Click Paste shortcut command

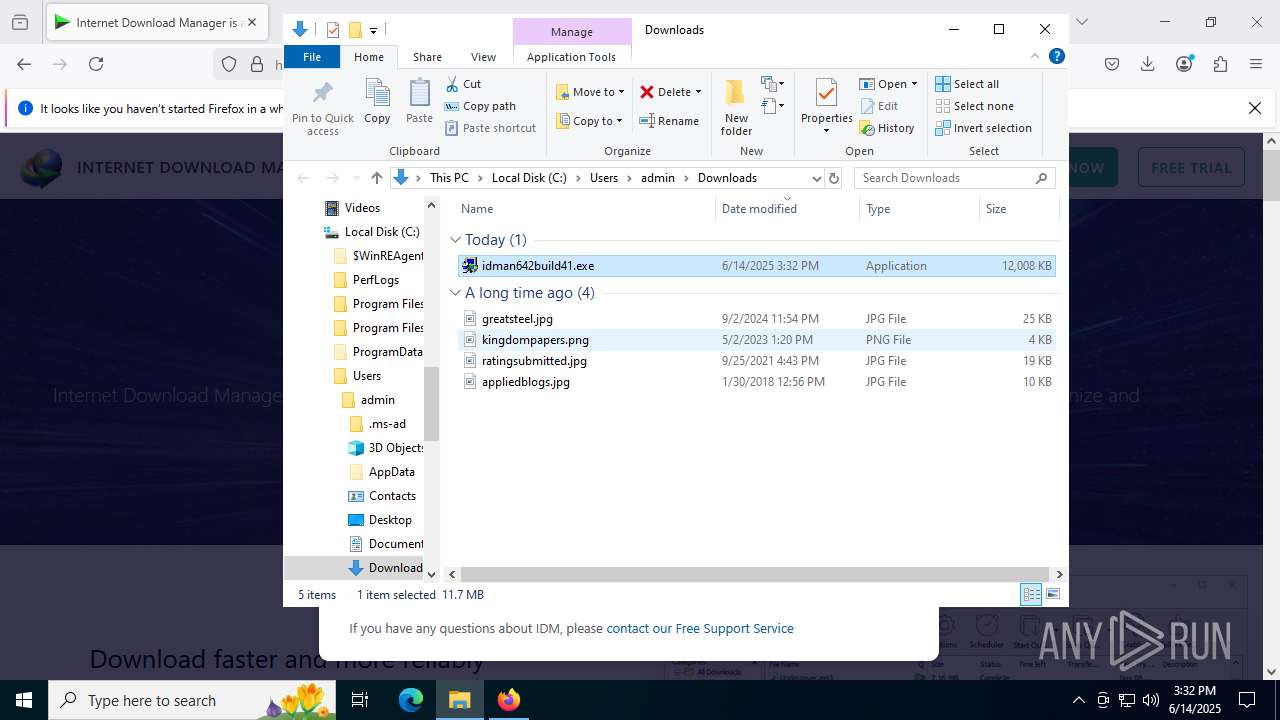click(x=490, y=128)
